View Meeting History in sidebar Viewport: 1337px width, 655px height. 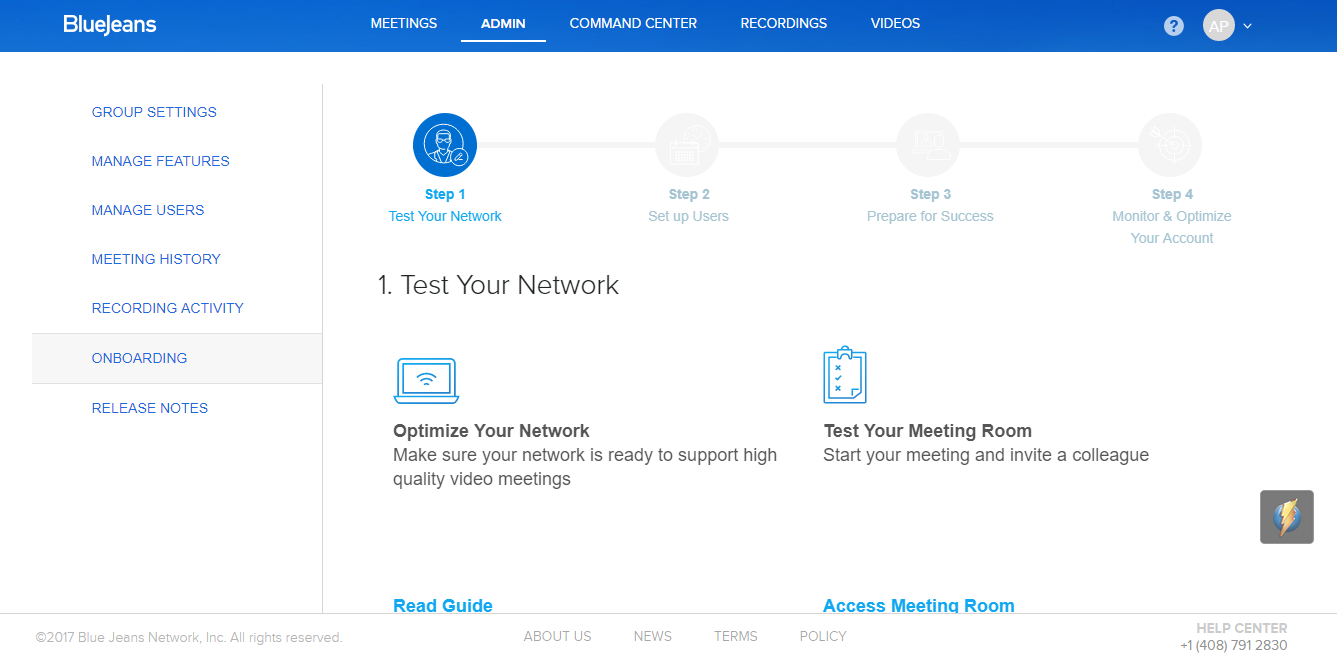pos(156,259)
